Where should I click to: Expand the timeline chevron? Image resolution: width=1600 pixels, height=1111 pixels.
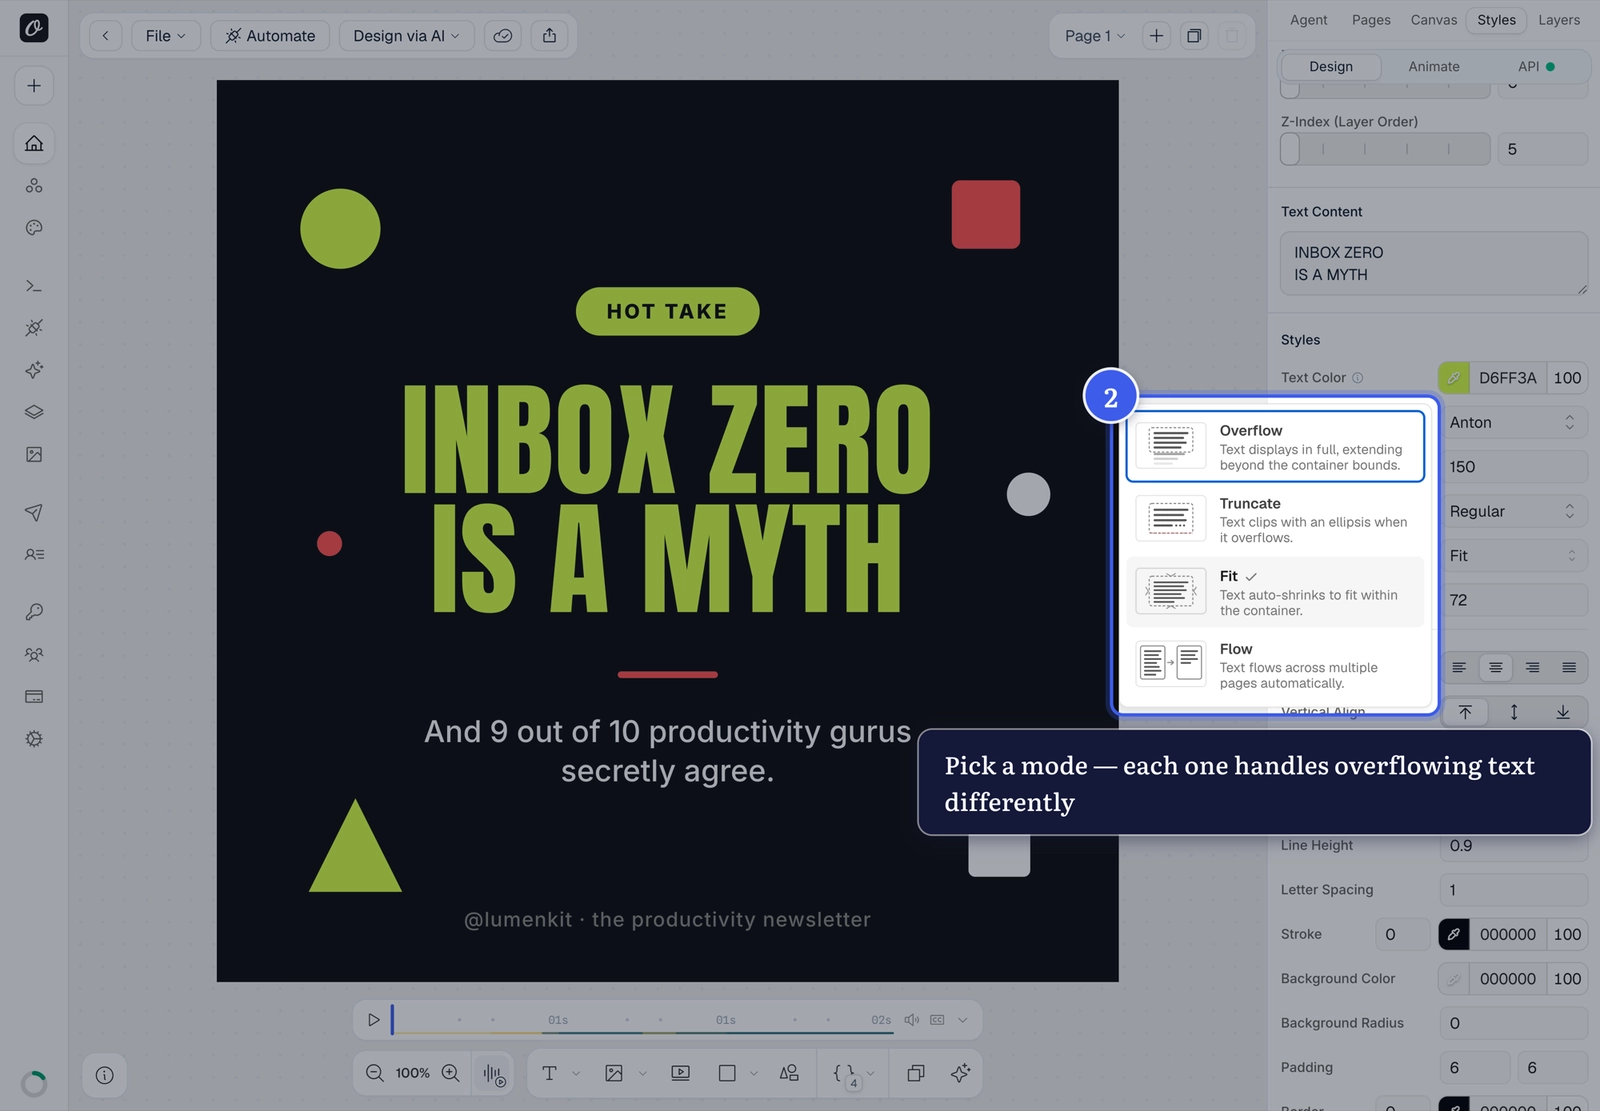pyautogui.click(x=963, y=1020)
